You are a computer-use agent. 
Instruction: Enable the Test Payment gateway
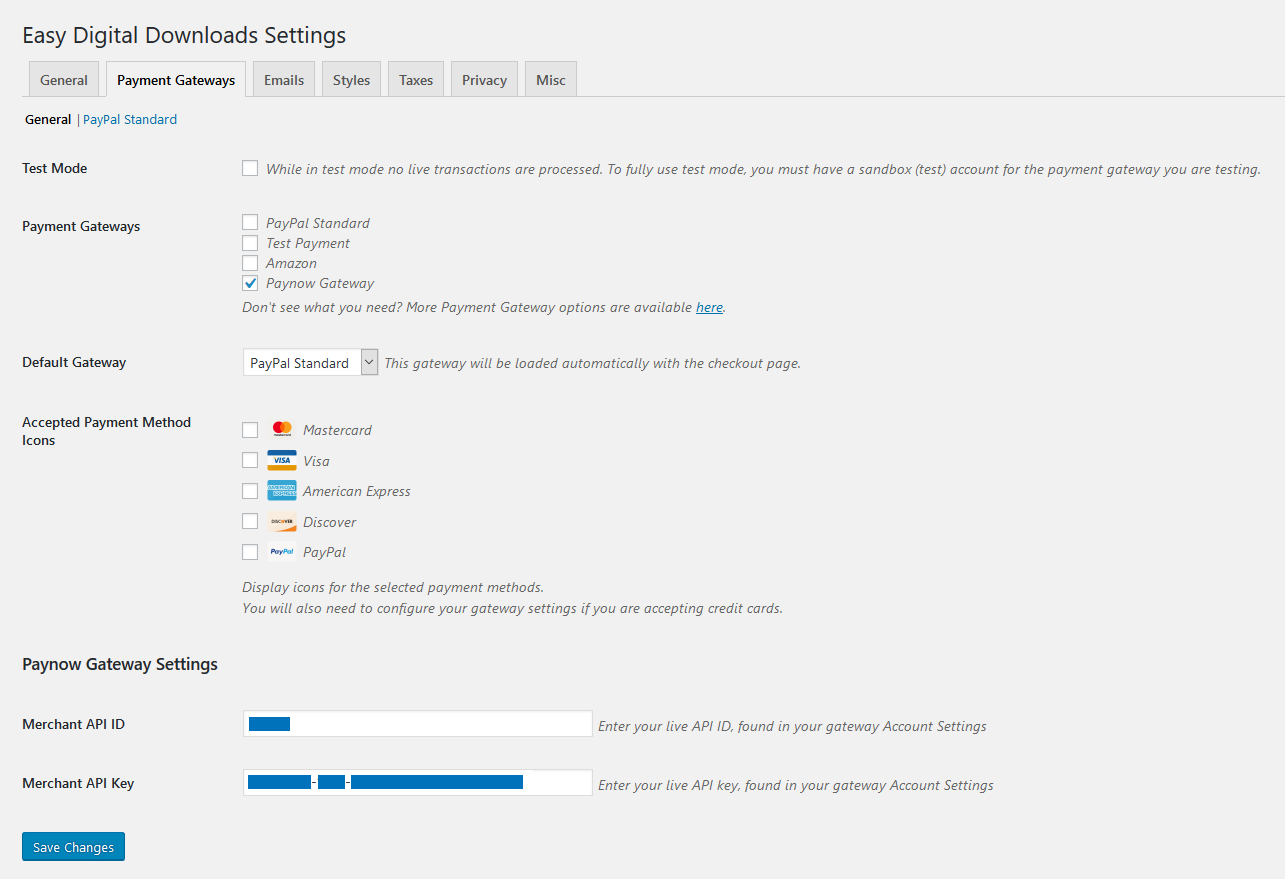click(250, 242)
